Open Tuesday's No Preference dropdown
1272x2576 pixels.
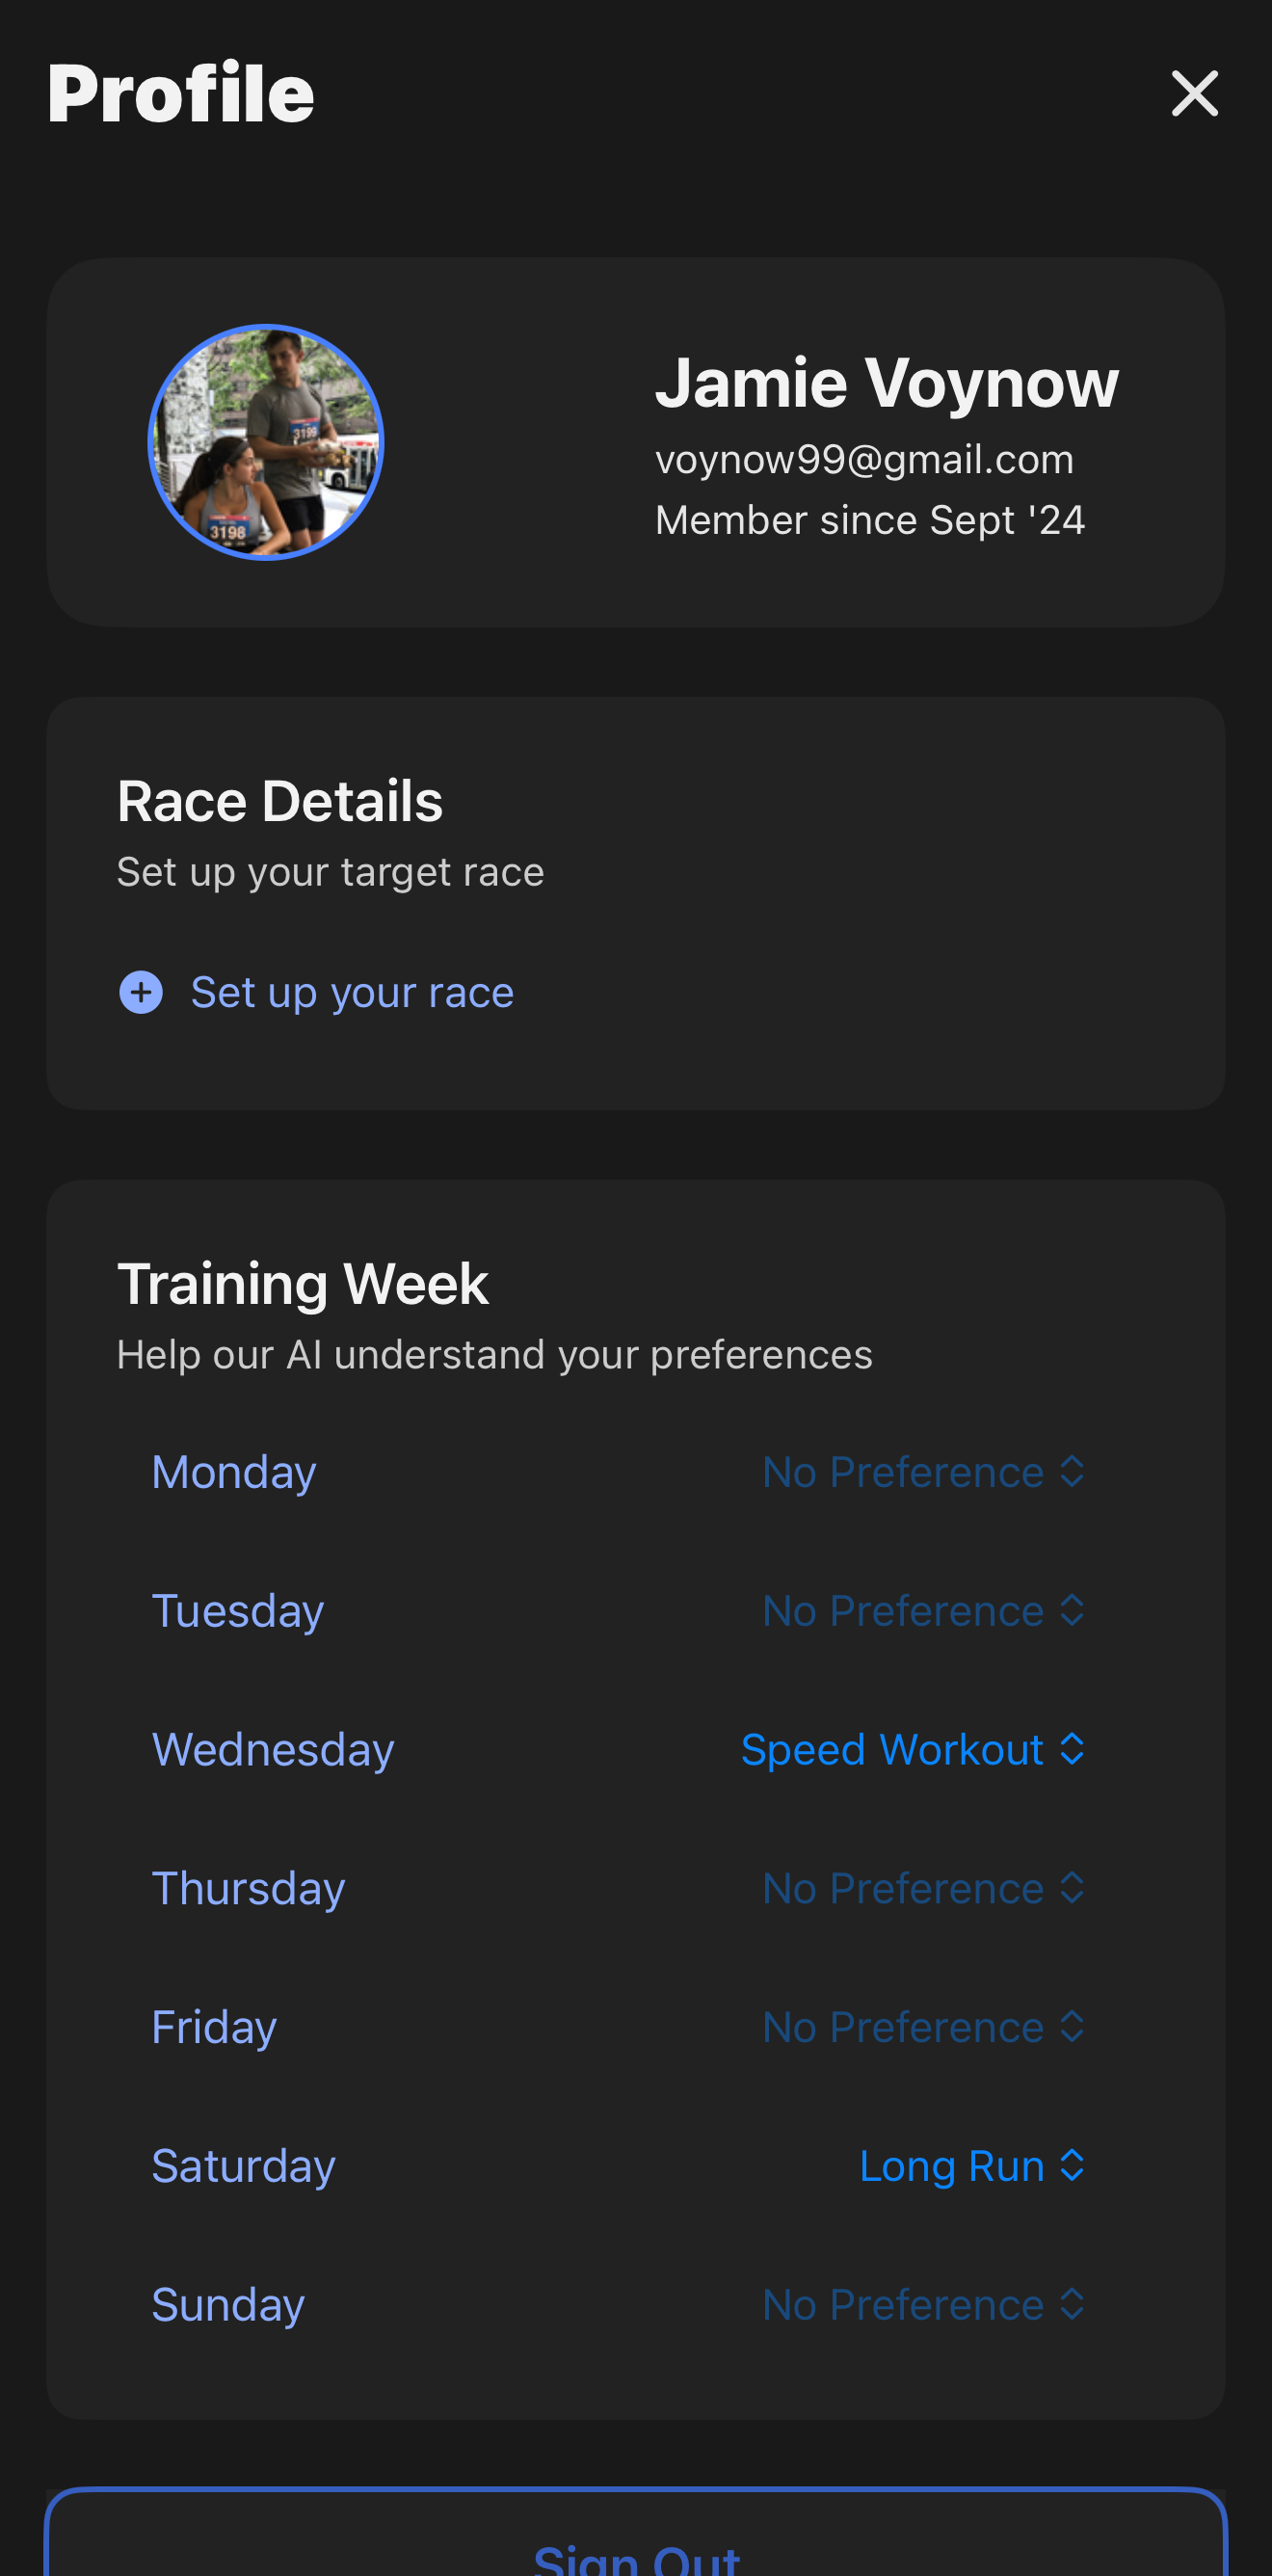tap(923, 1611)
